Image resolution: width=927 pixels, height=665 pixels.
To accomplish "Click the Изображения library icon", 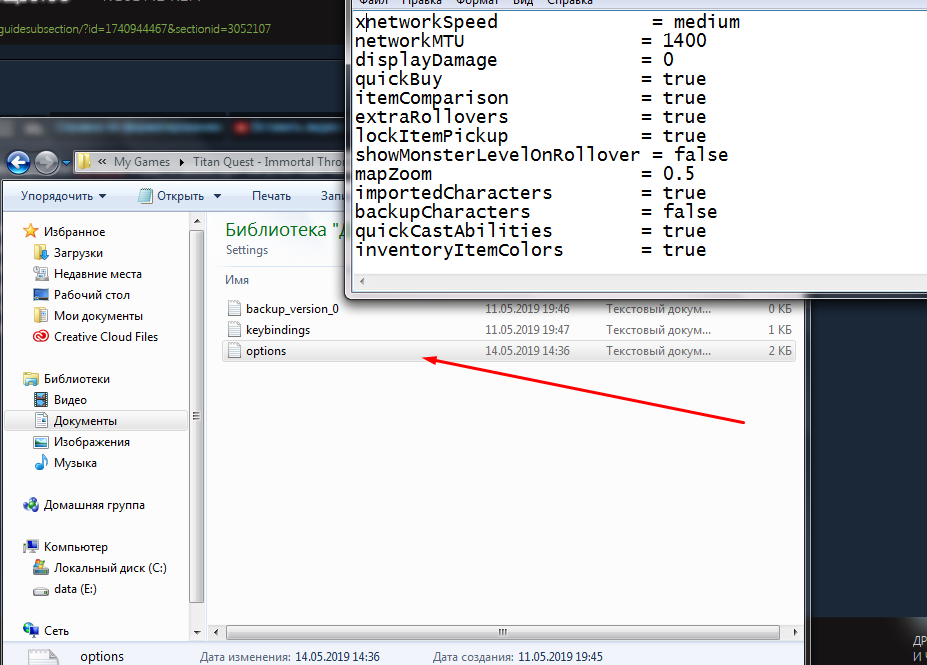I will coord(41,442).
